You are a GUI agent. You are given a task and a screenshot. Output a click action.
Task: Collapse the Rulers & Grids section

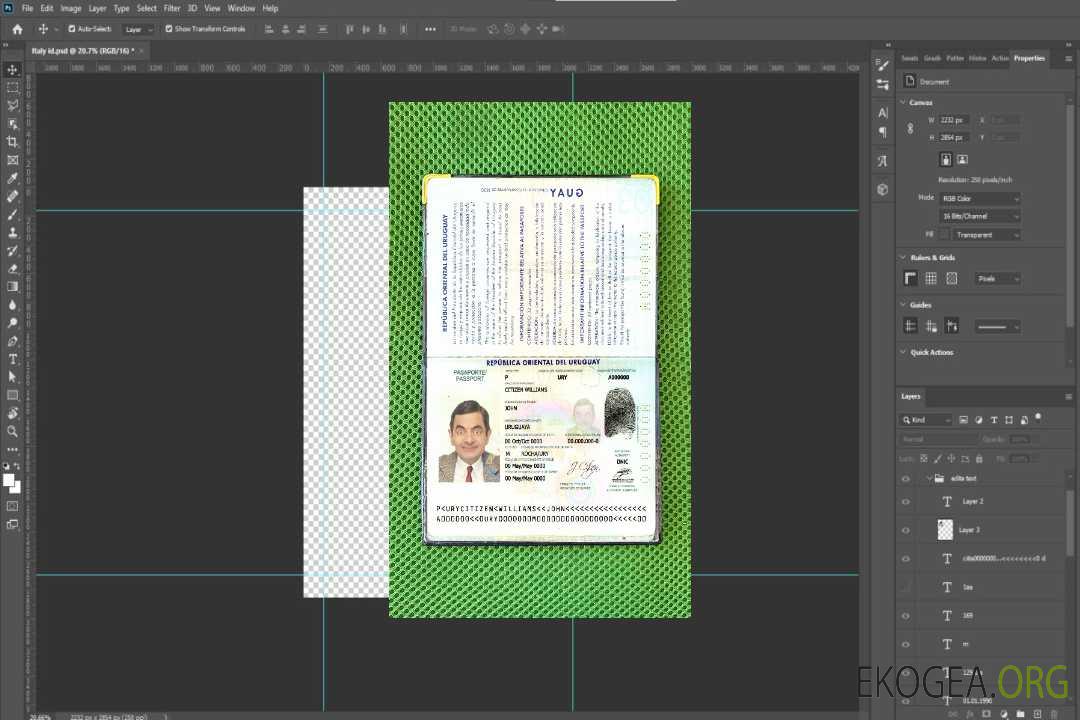pyautogui.click(x=903, y=257)
